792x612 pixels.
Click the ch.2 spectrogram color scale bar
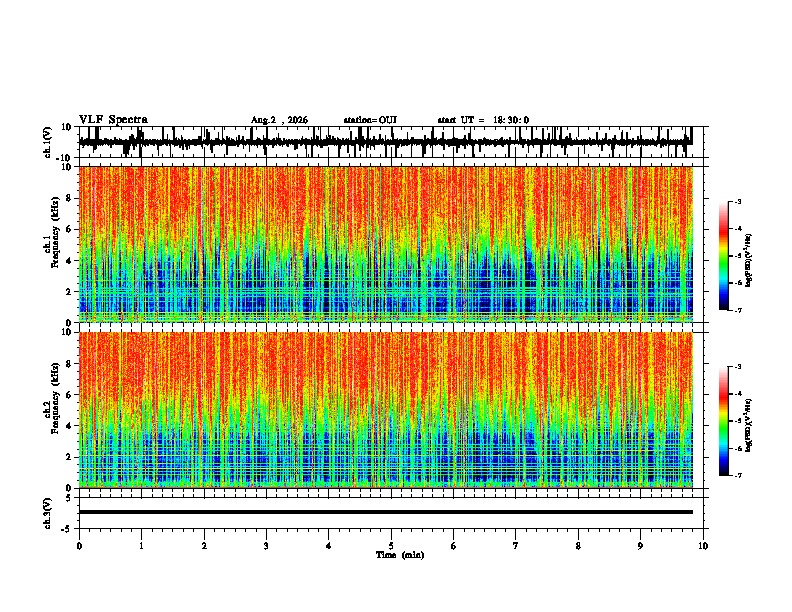[x=723, y=421]
